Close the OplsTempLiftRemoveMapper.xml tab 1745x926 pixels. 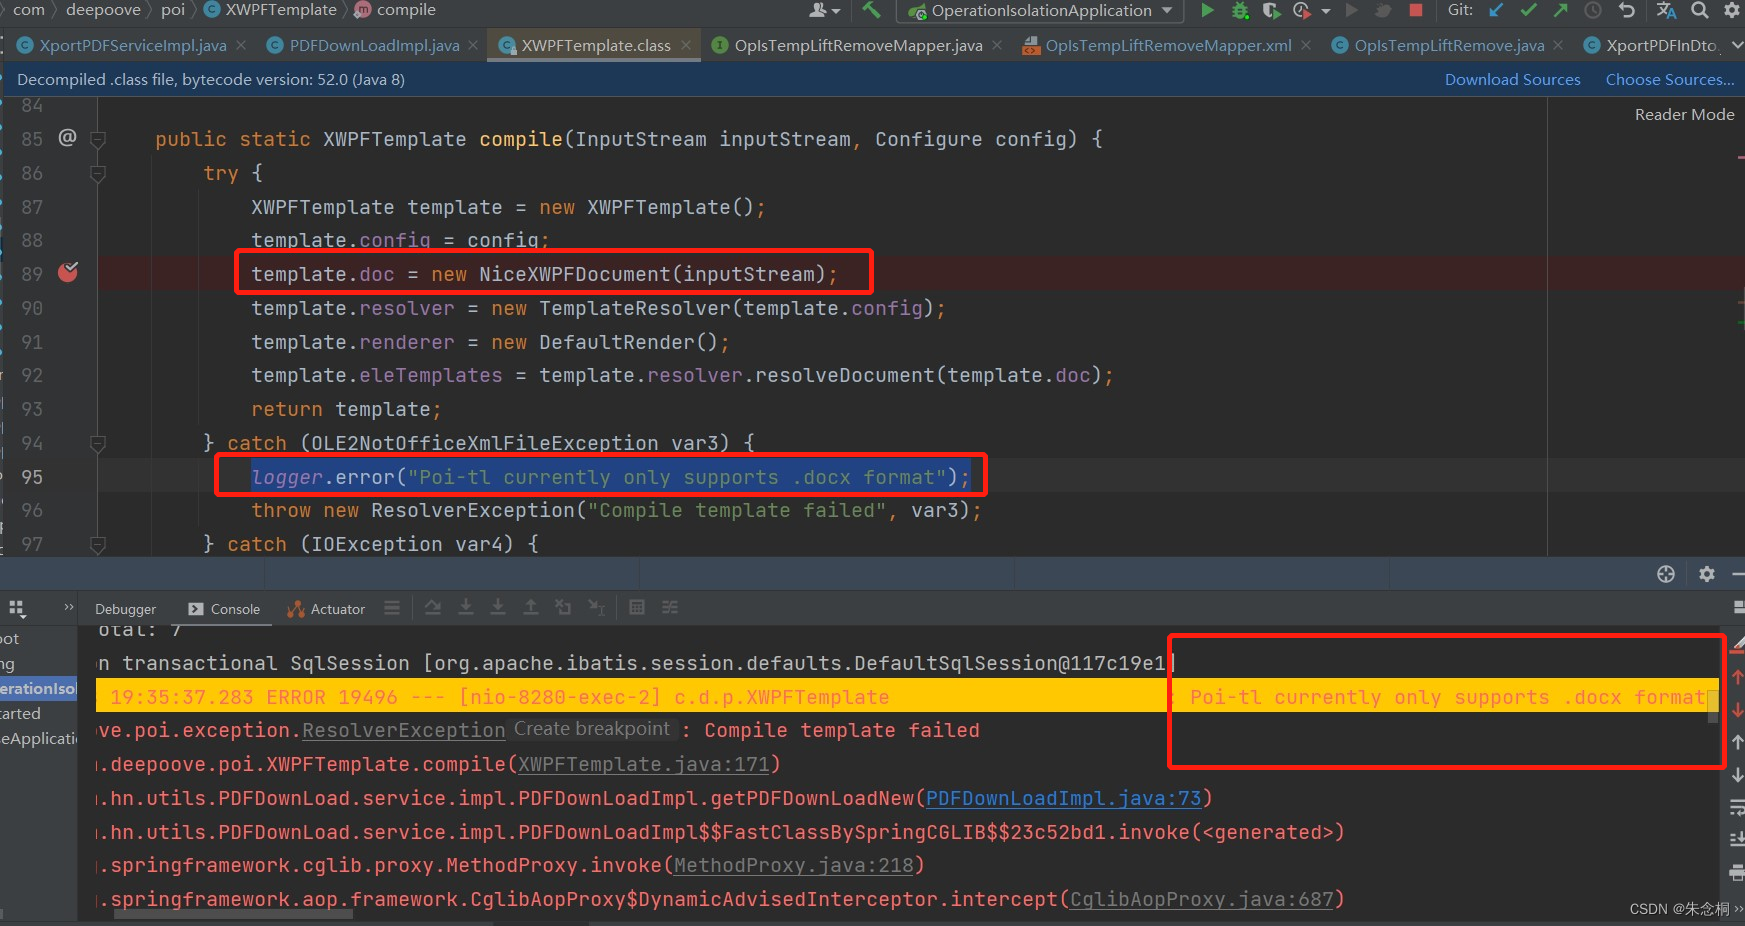(x=1306, y=45)
